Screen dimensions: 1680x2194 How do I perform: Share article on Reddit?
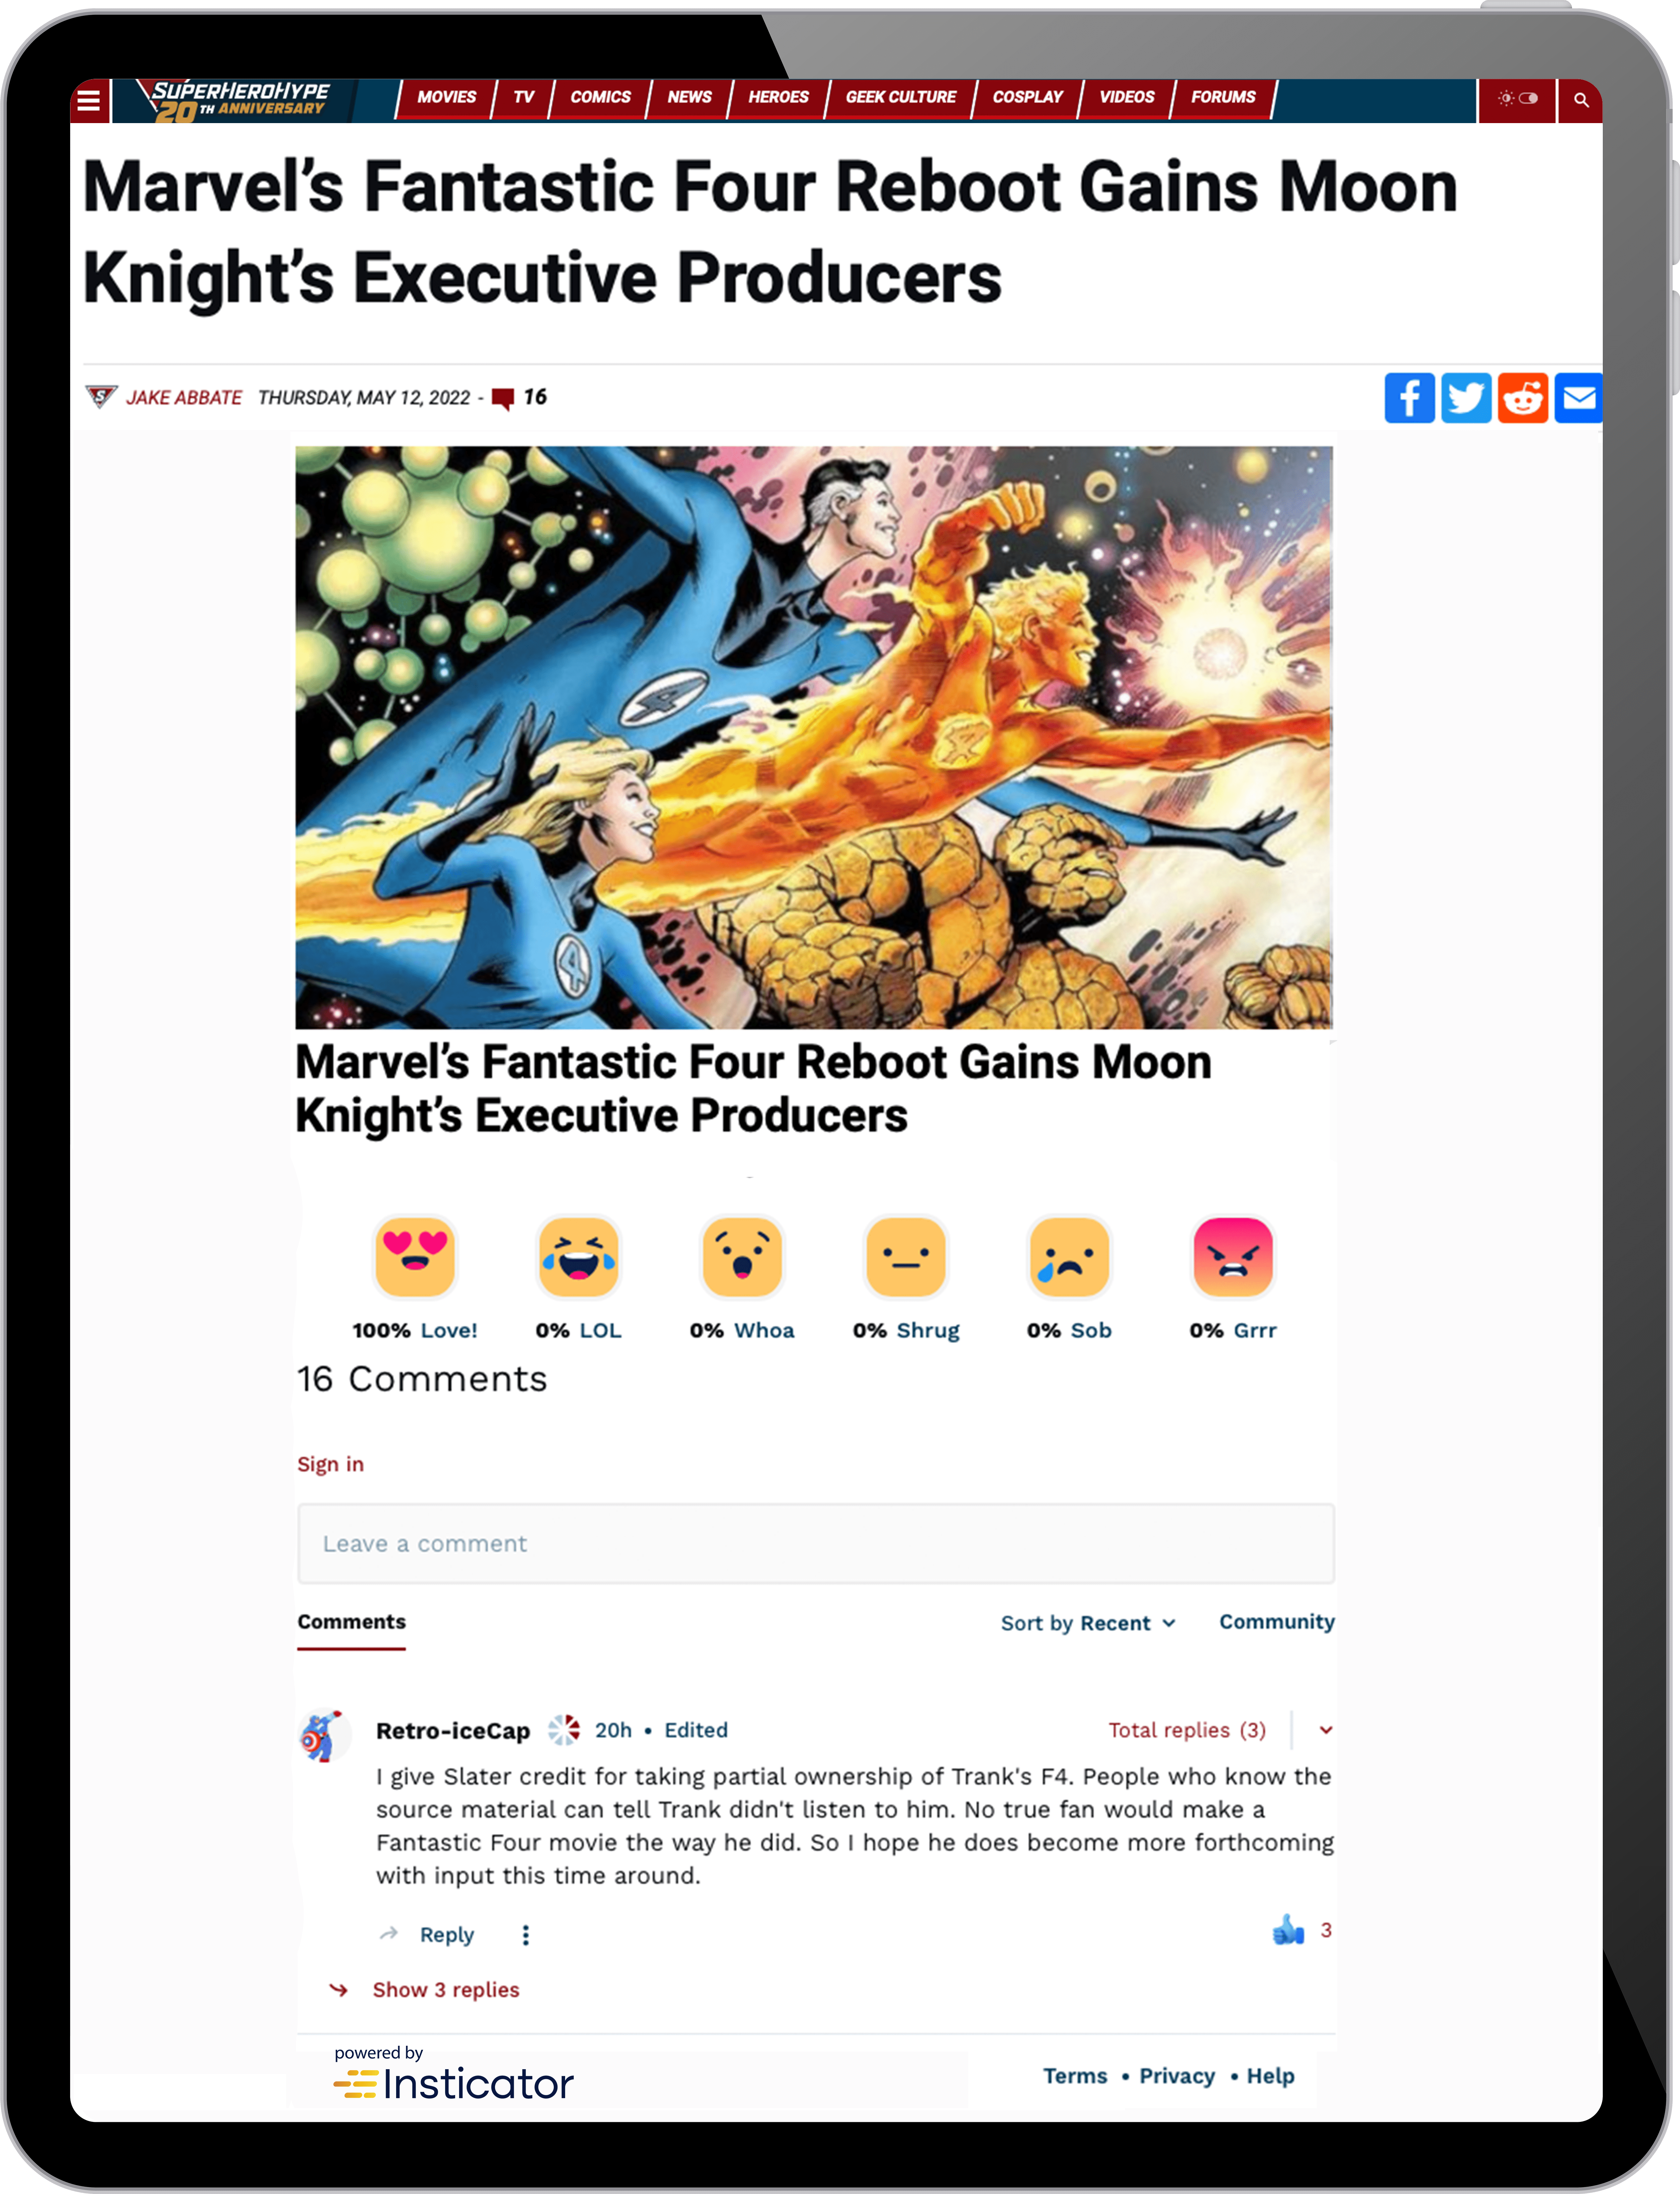(x=1523, y=398)
